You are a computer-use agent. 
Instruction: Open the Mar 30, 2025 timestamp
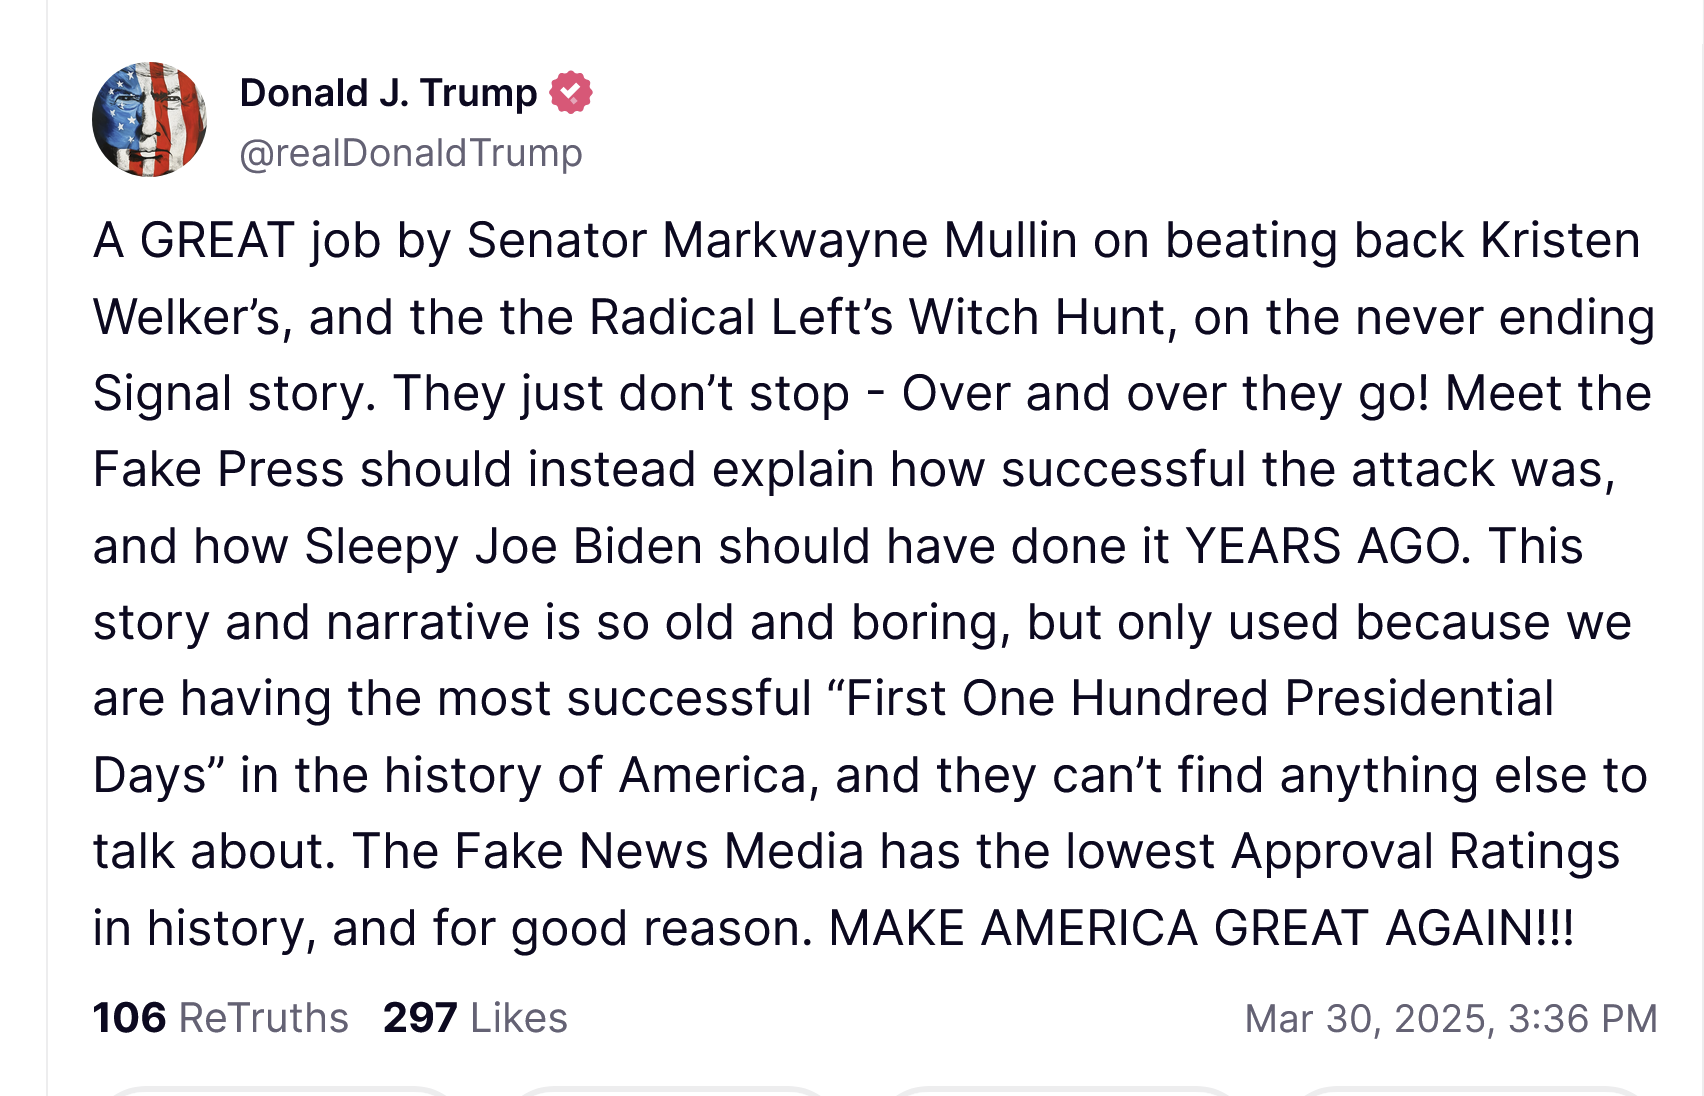pos(1451,1018)
